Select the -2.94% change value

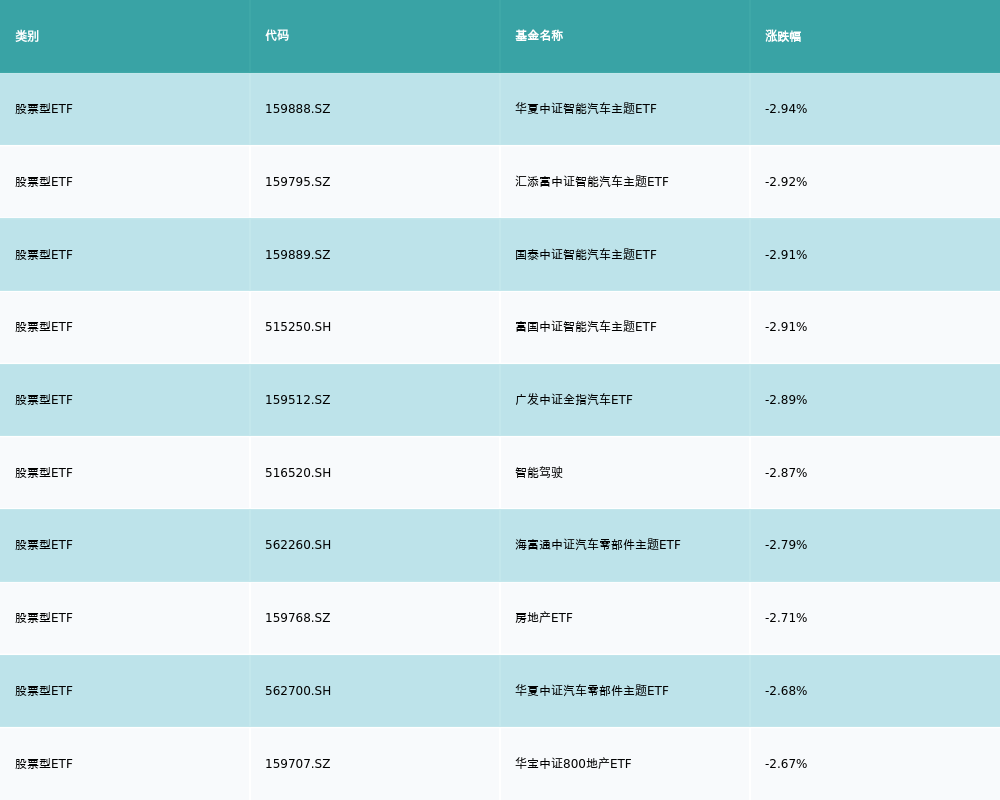tap(786, 109)
